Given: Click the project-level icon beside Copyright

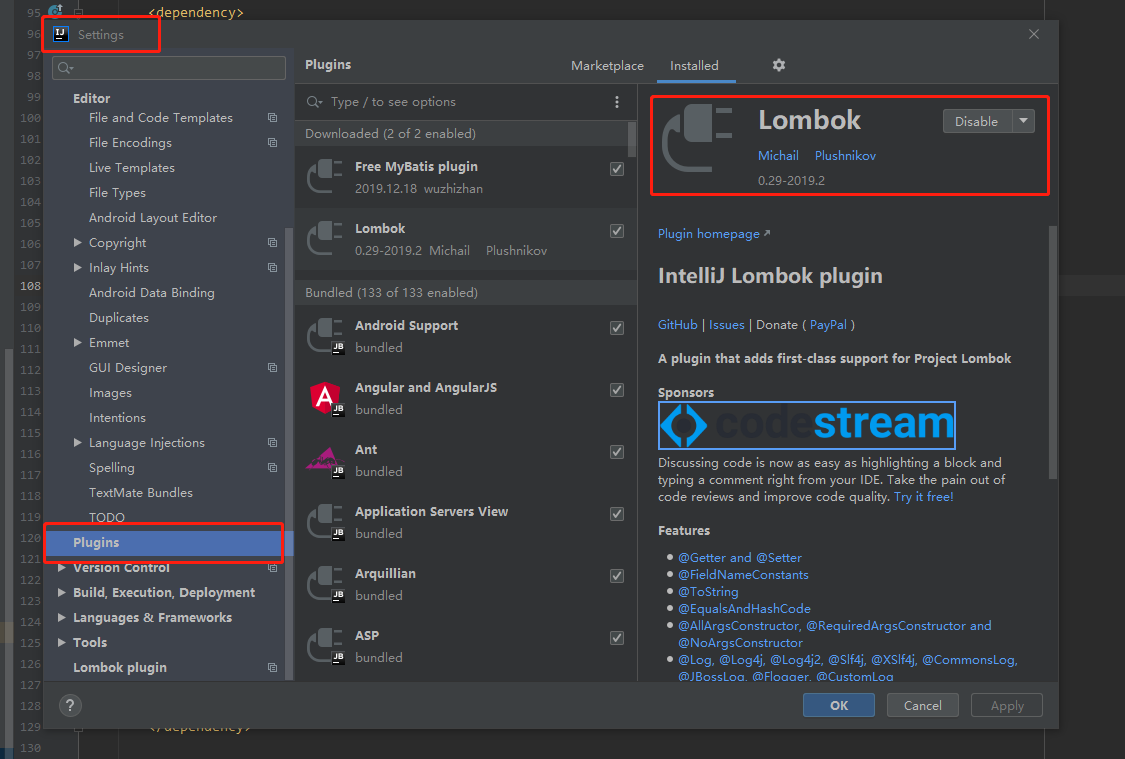Looking at the screenshot, I should (x=273, y=242).
